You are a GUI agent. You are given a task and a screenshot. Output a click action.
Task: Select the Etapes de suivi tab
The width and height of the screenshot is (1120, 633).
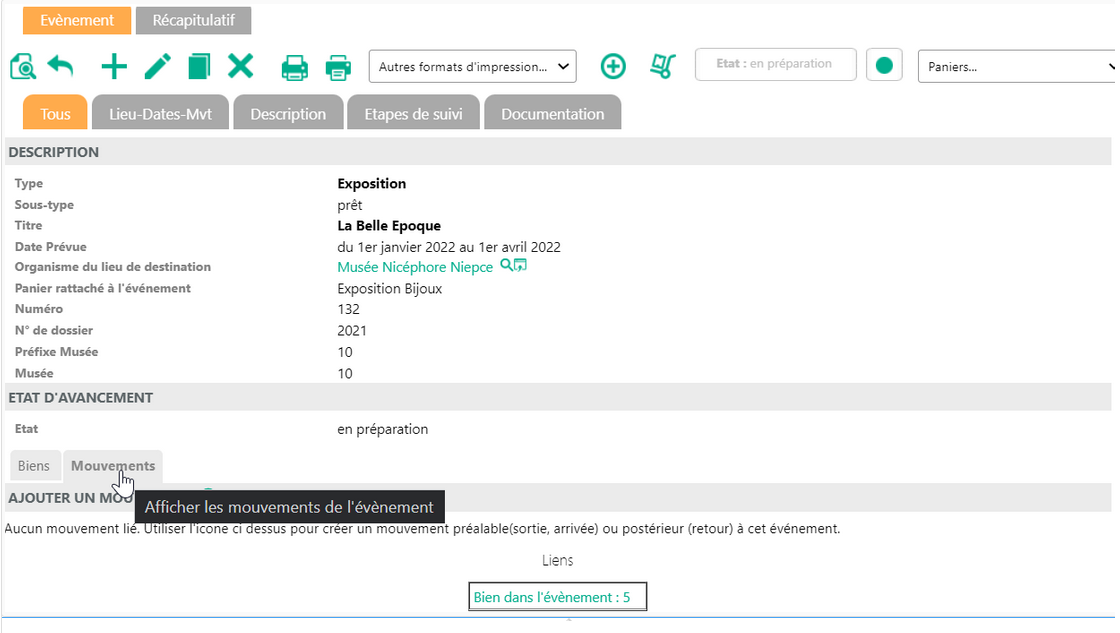[413, 114]
